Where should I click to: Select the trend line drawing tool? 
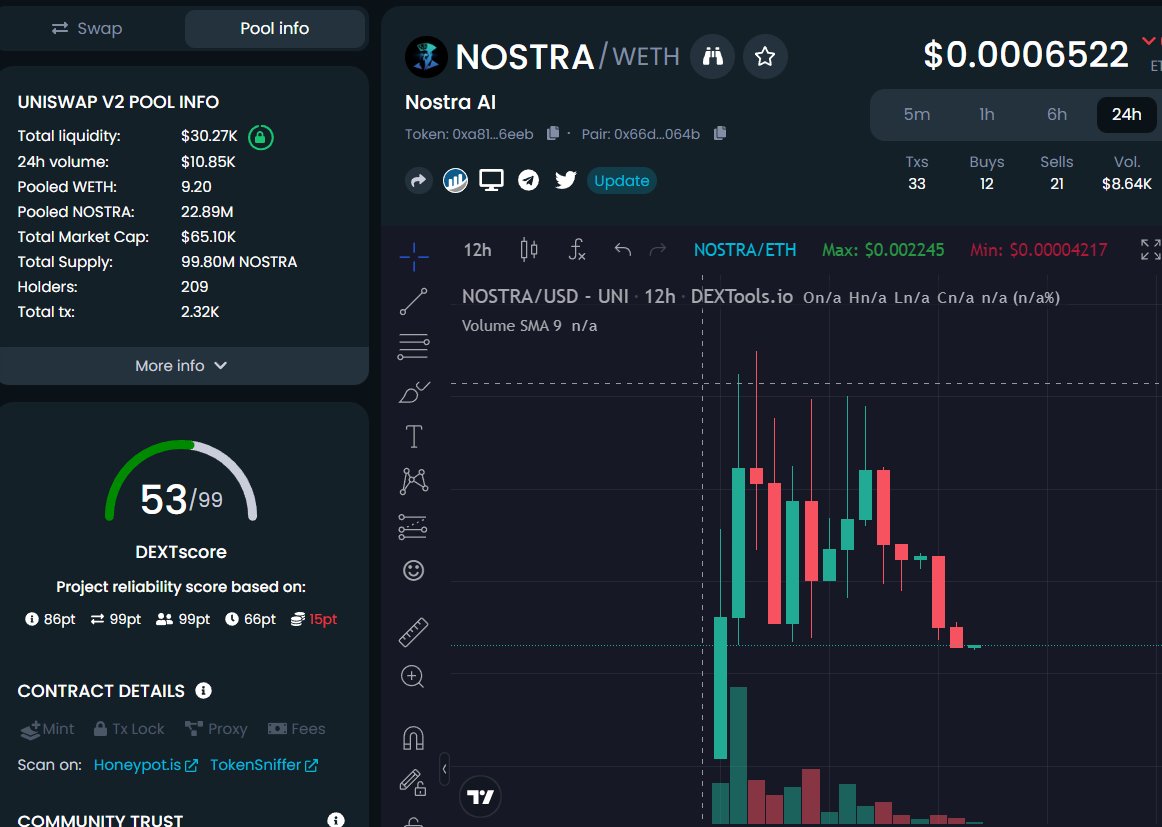414,302
